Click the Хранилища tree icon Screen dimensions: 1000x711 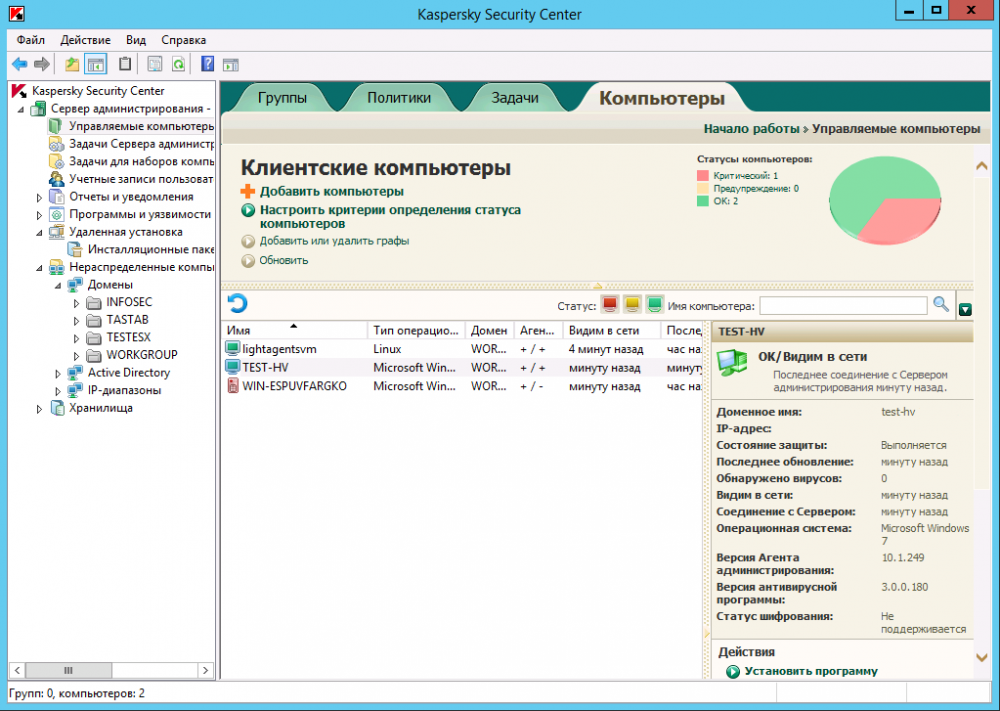coord(57,408)
